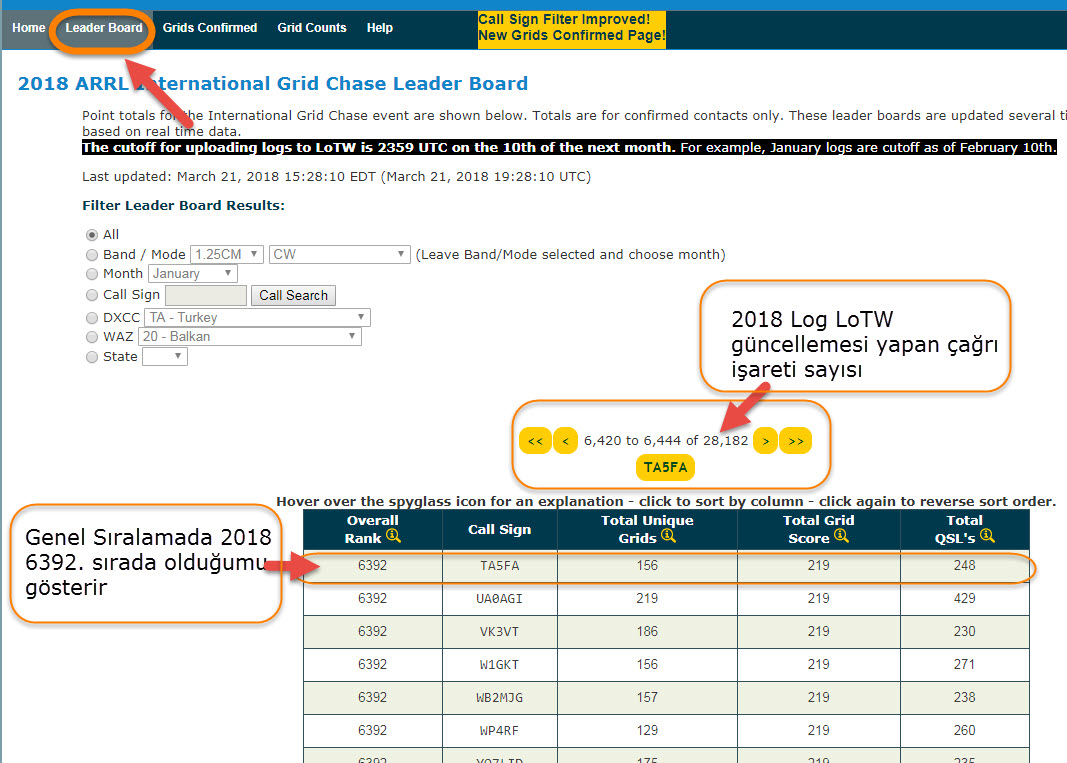Open the Grid Counts menu item
Viewport: 1067px width, 763px height.
click(x=312, y=28)
